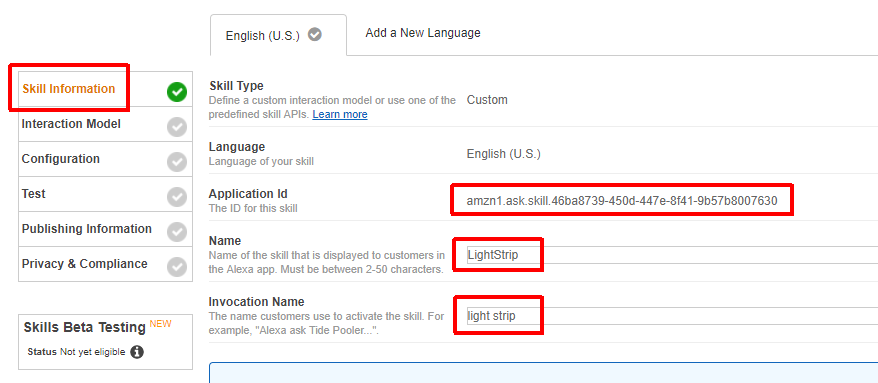
Task: Click gray checkmark beside Privacy & Compliance
Action: pyautogui.click(x=177, y=267)
